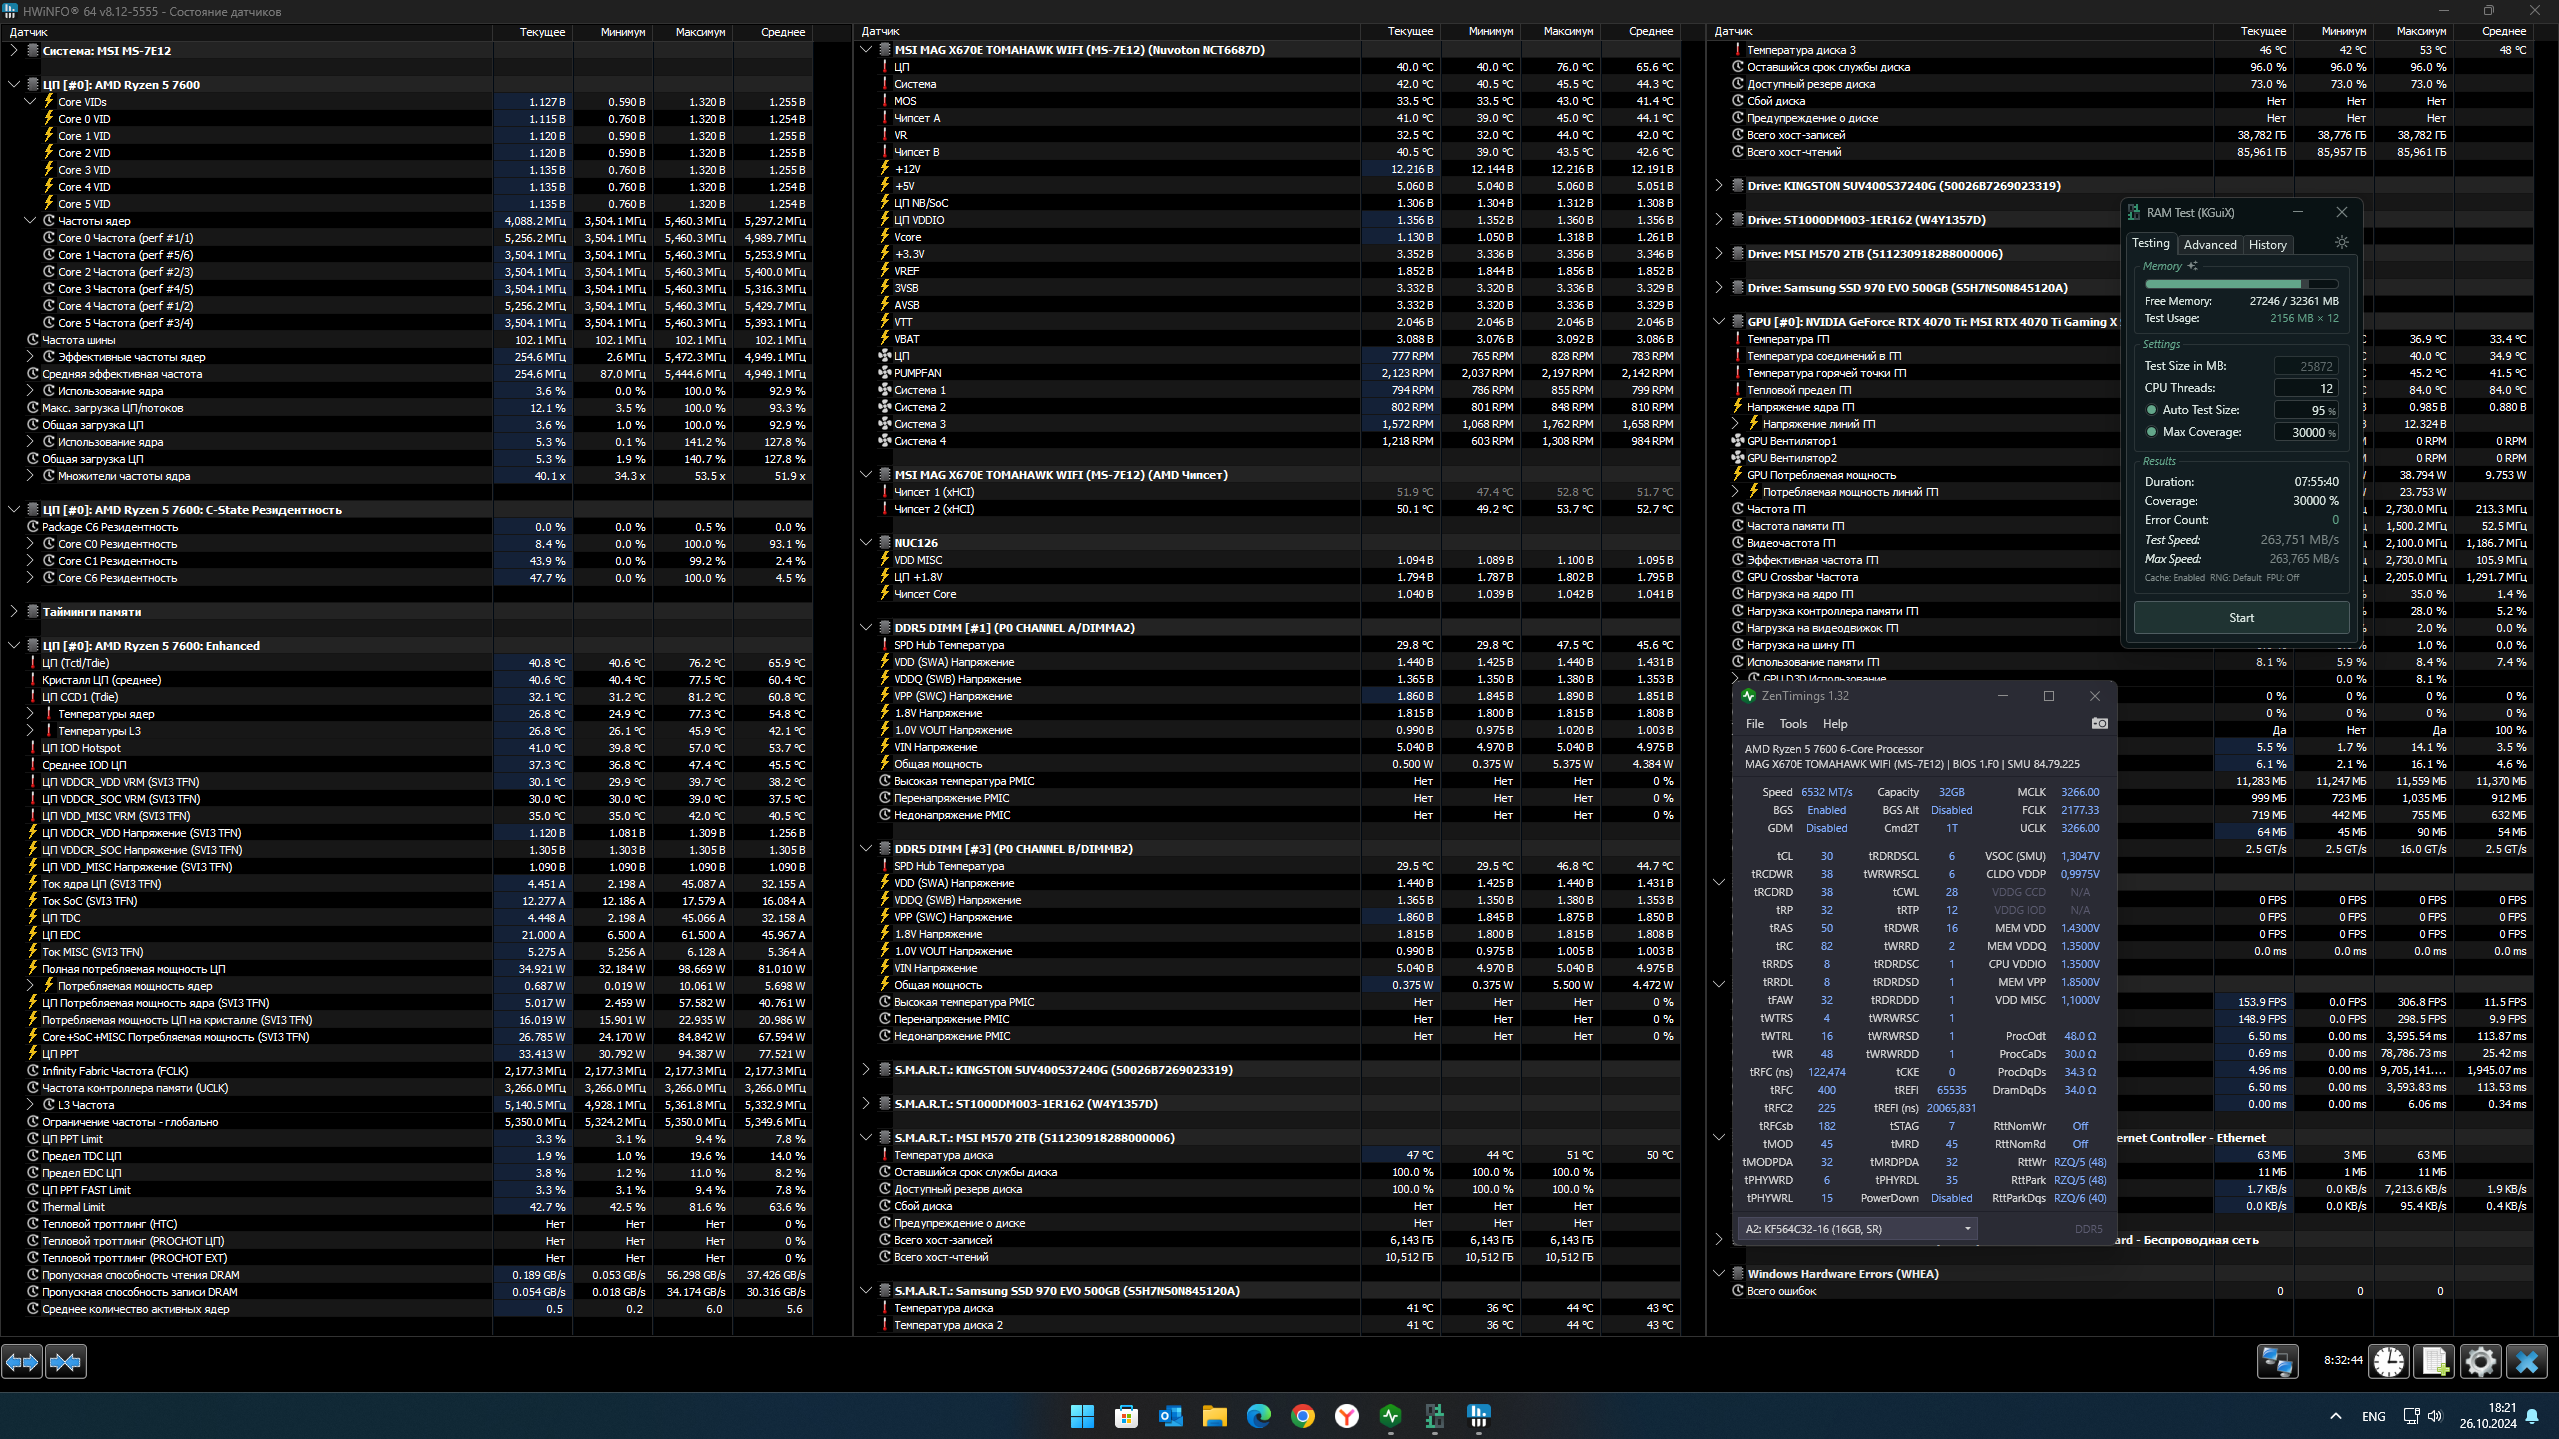Take ZenTimings screenshot with camera icon

(x=2099, y=723)
